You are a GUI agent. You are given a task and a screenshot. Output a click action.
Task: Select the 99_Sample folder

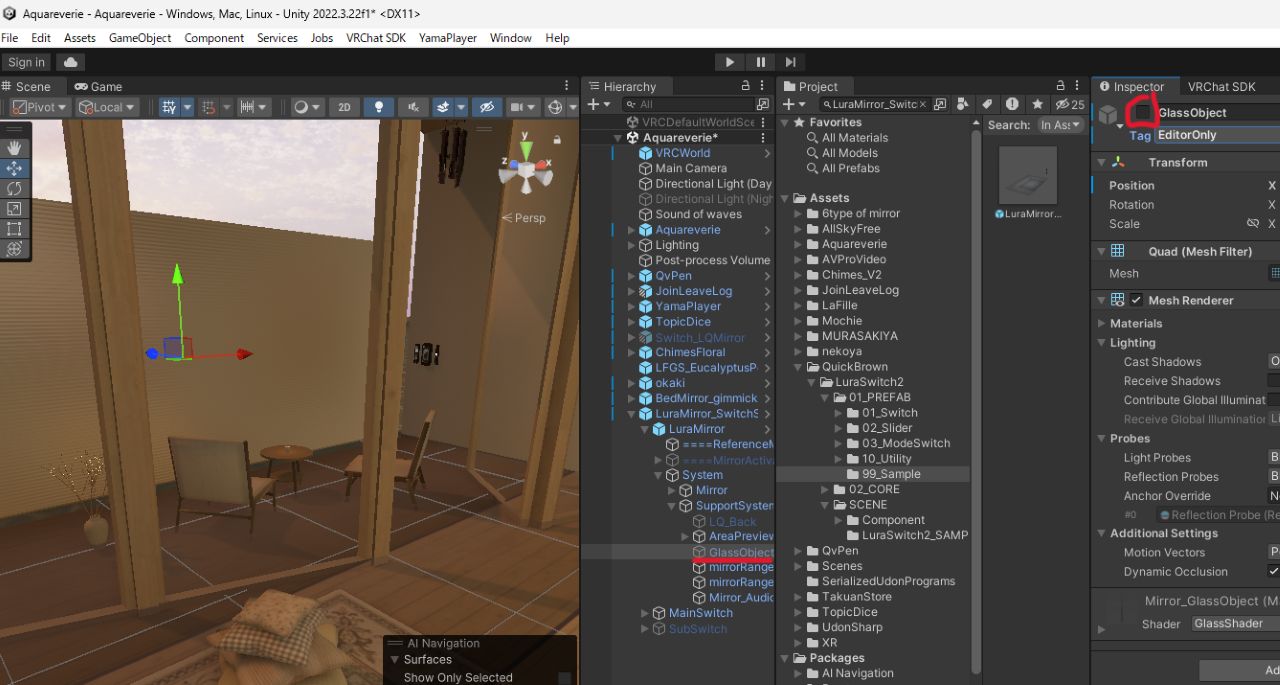tap(891, 474)
